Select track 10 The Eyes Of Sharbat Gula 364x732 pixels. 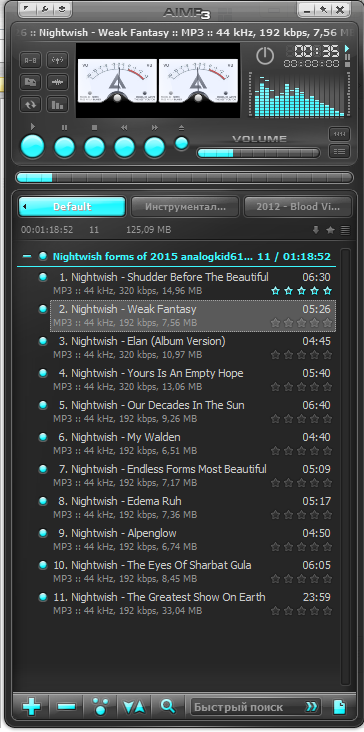(x=193, y=572)
